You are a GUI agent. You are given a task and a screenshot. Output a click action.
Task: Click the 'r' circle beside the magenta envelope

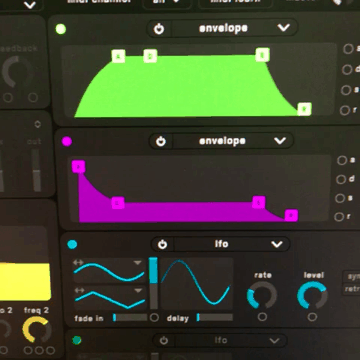[339, 217]
